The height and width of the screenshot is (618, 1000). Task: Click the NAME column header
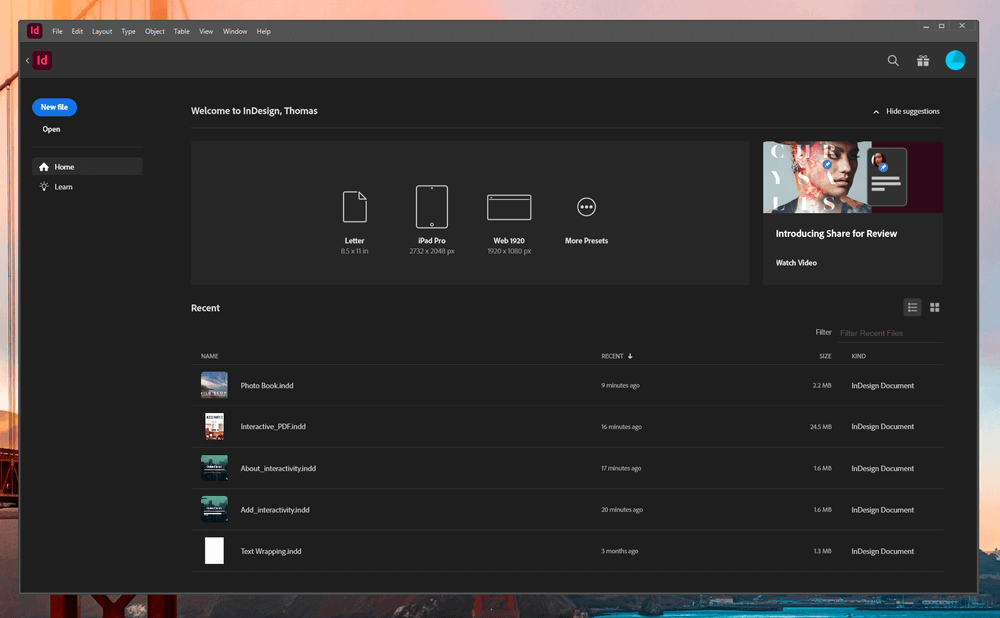click(210, 357)
